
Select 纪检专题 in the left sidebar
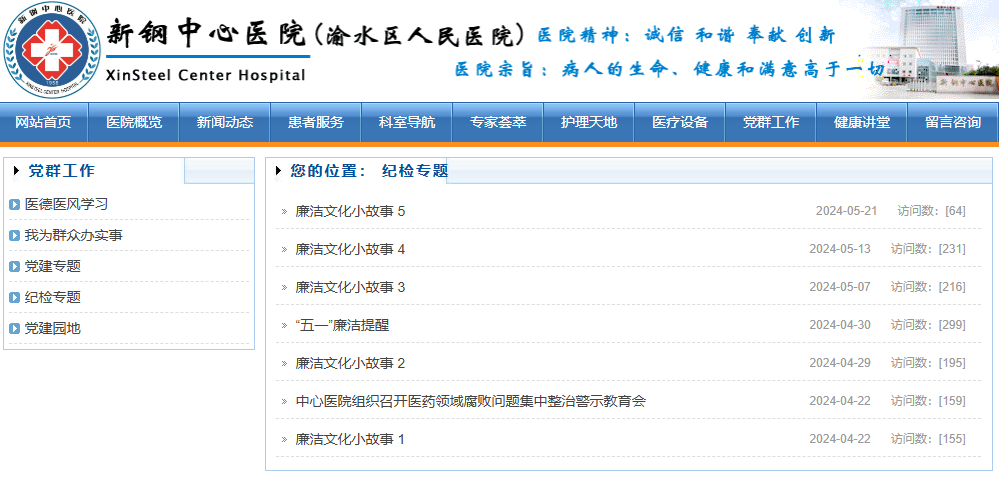(53, 298)
